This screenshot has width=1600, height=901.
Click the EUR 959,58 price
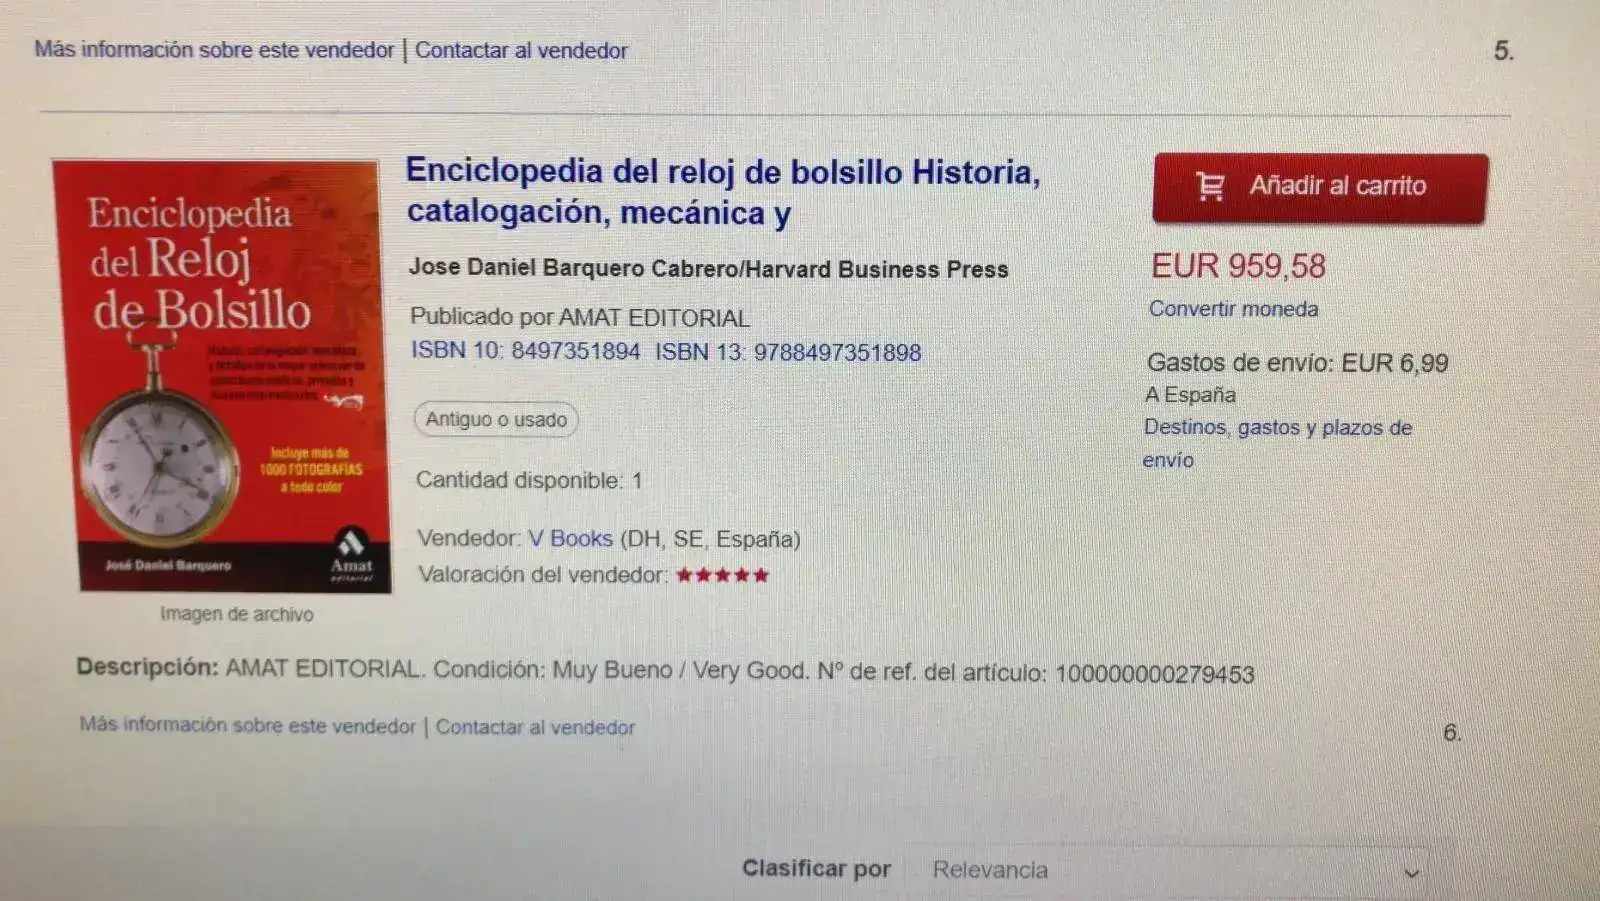pyautogui.click(x=1238, y=266)
